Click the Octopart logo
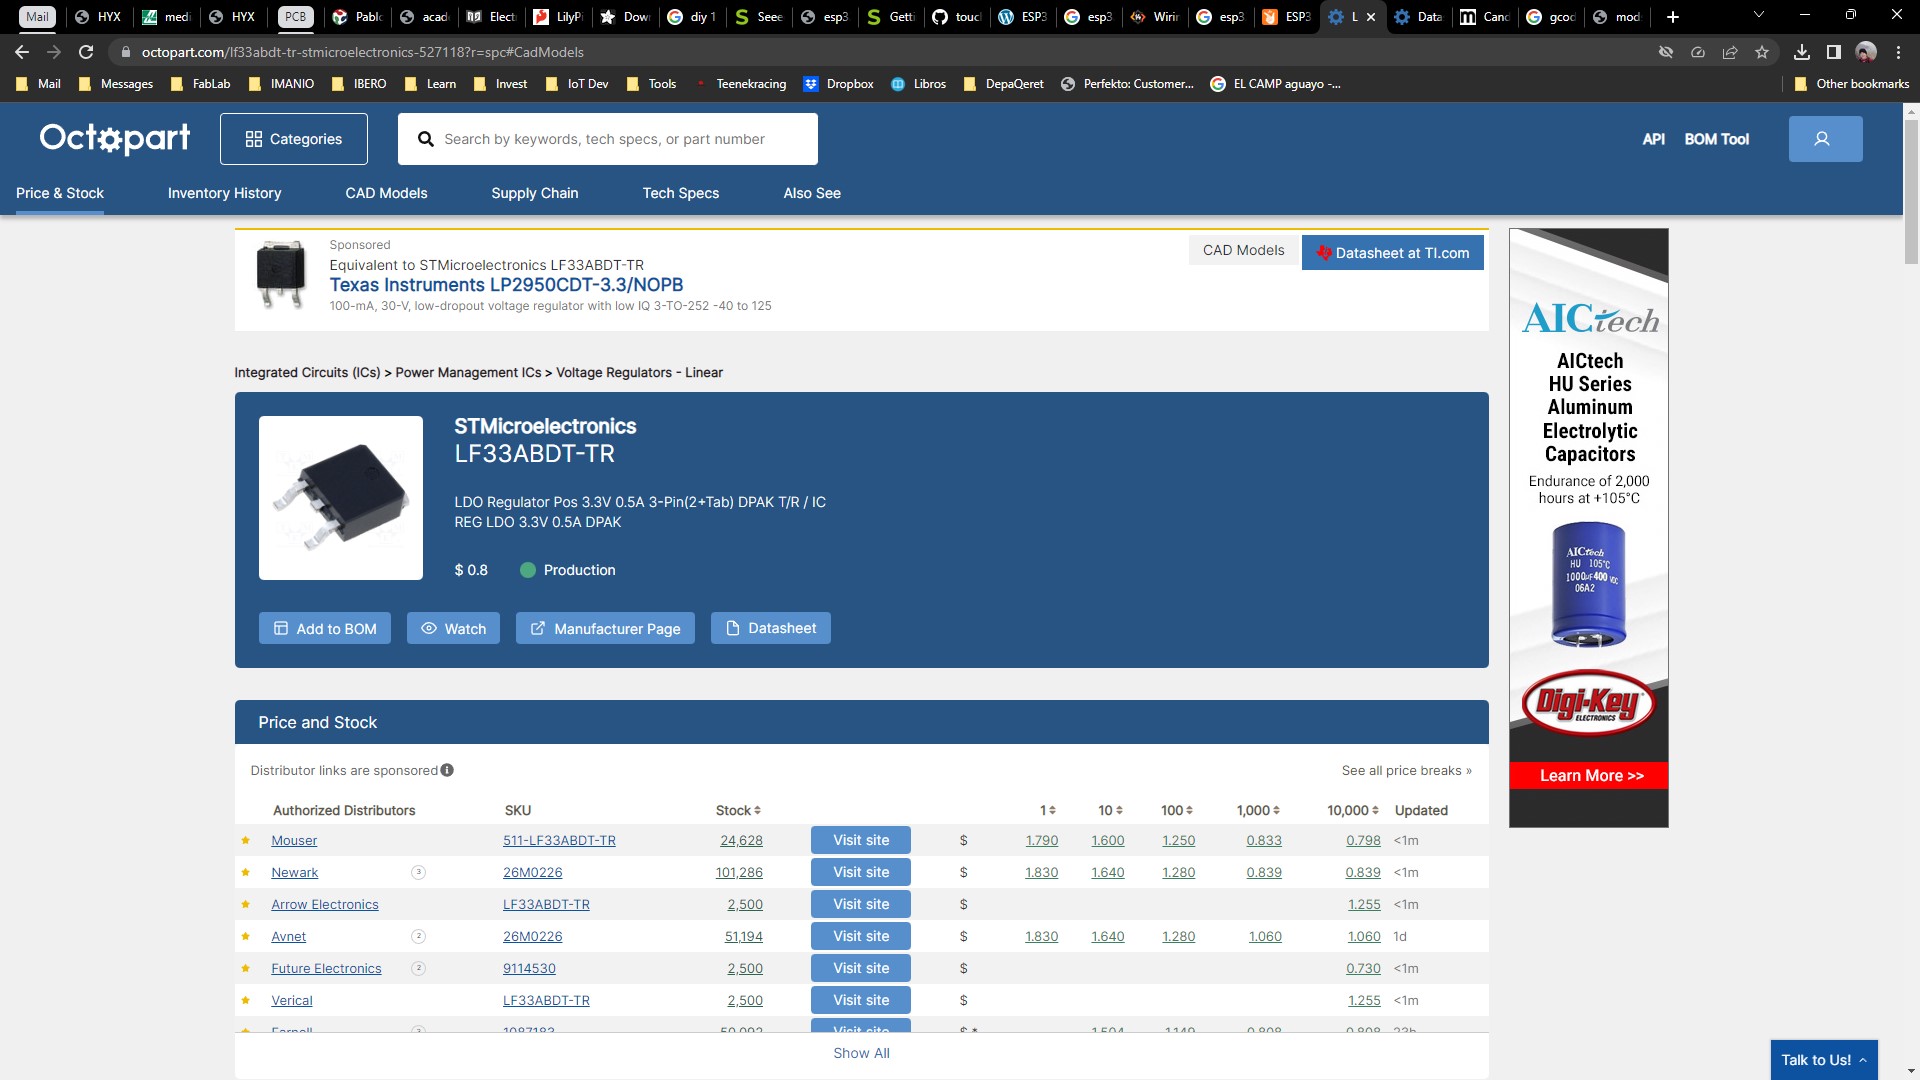 pyautogui.click(x=115, y=138)
